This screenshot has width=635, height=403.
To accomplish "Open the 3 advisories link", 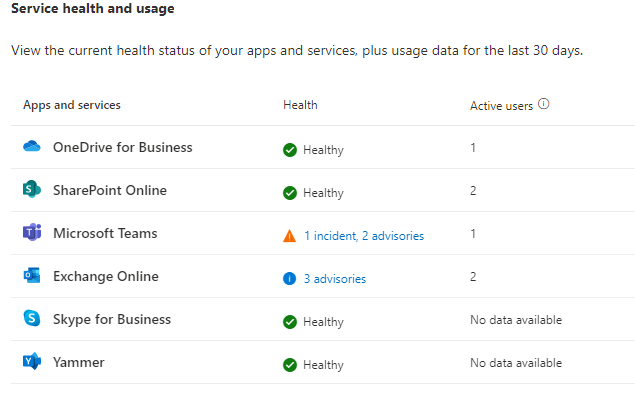I will click(x=335, y=279).
